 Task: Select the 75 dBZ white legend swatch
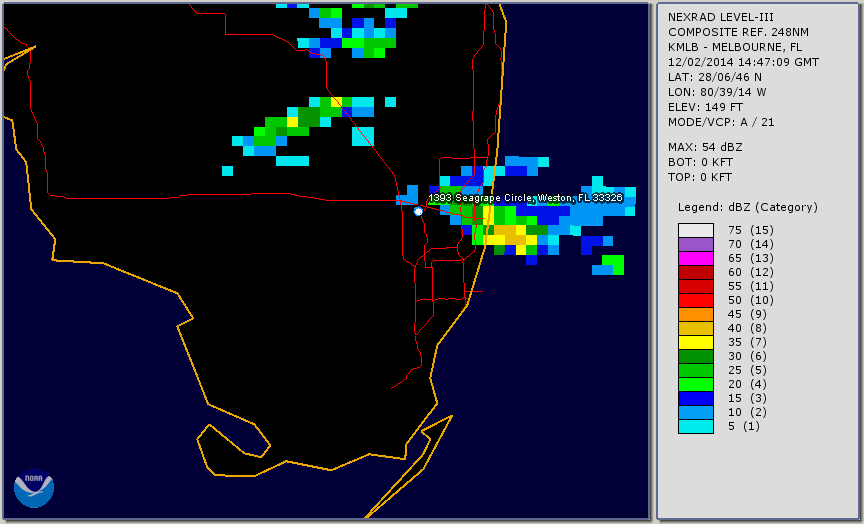pos(695,230)
